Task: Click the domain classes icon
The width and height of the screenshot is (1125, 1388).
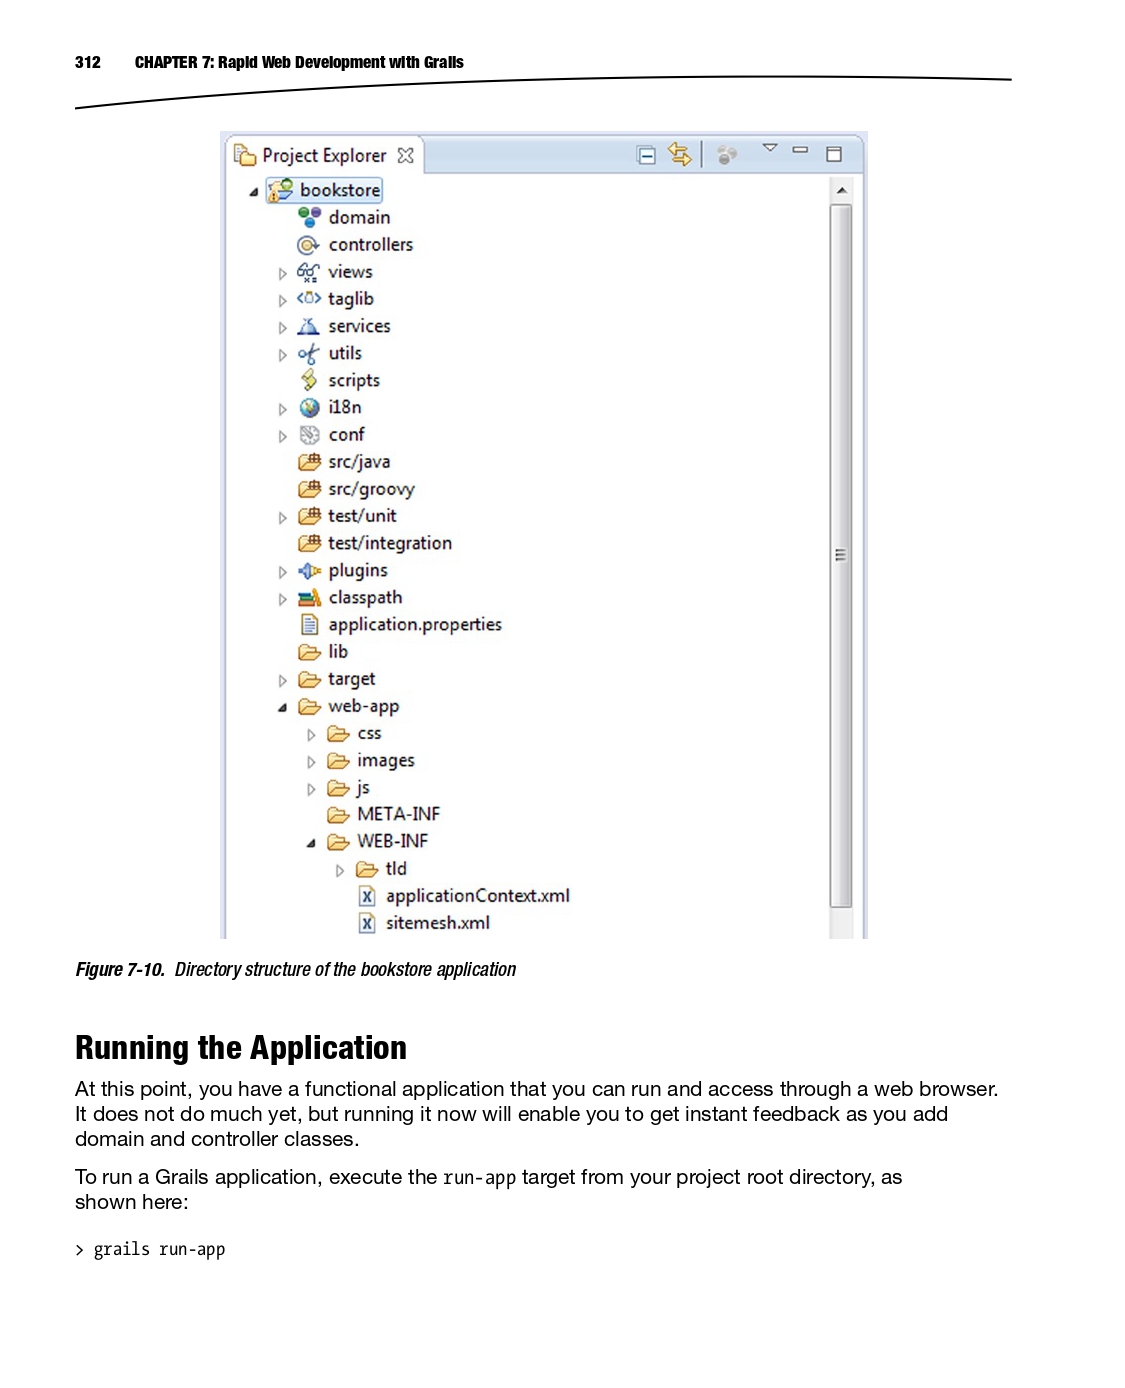Action: pyautogui.click(x=310, y=217)
